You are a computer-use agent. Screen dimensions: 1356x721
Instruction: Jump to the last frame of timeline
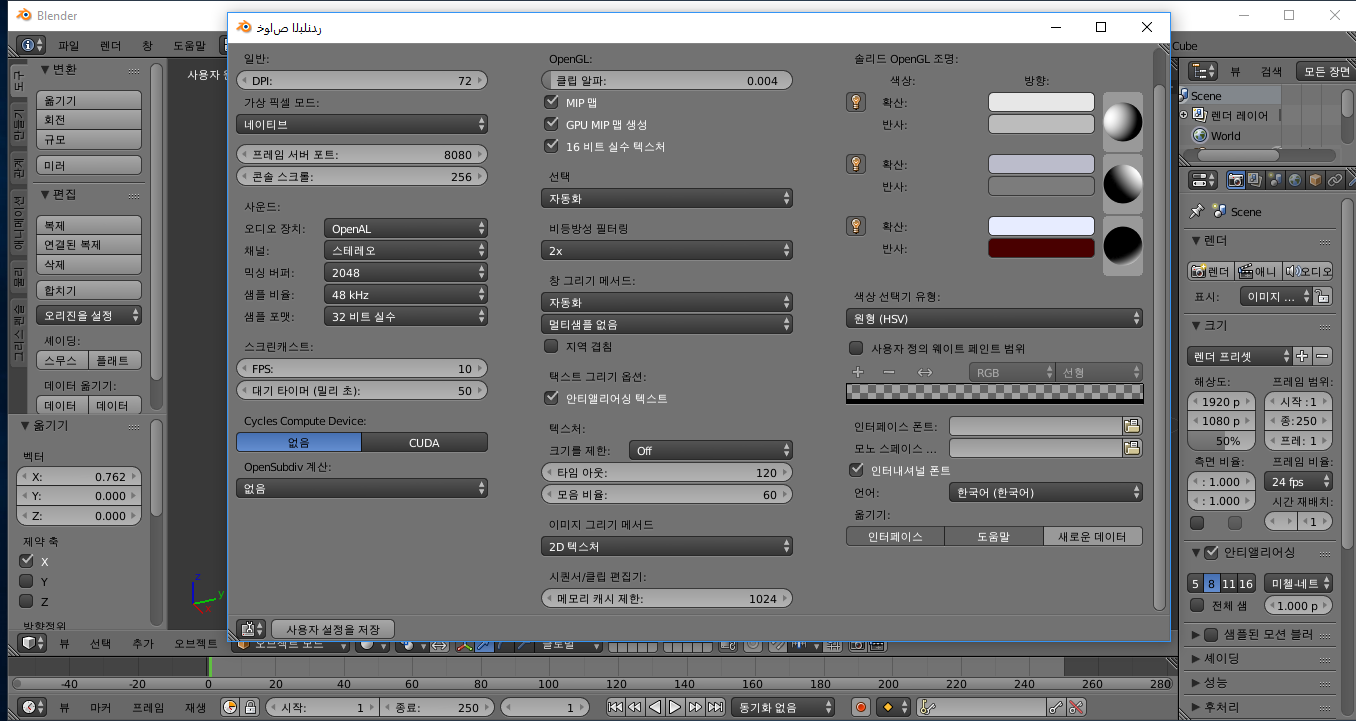[715, 707]
